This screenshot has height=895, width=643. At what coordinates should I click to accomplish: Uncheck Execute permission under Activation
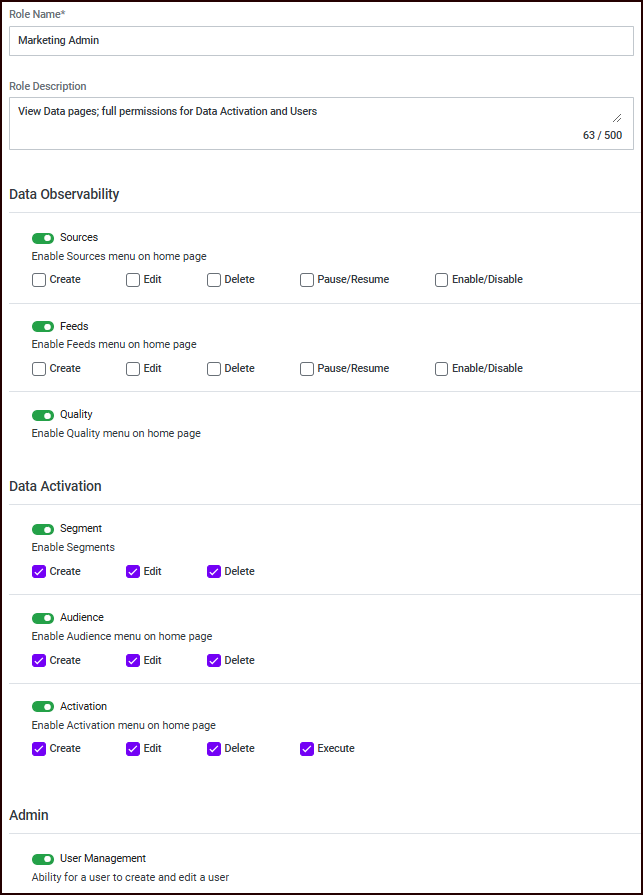click(307, 749)
